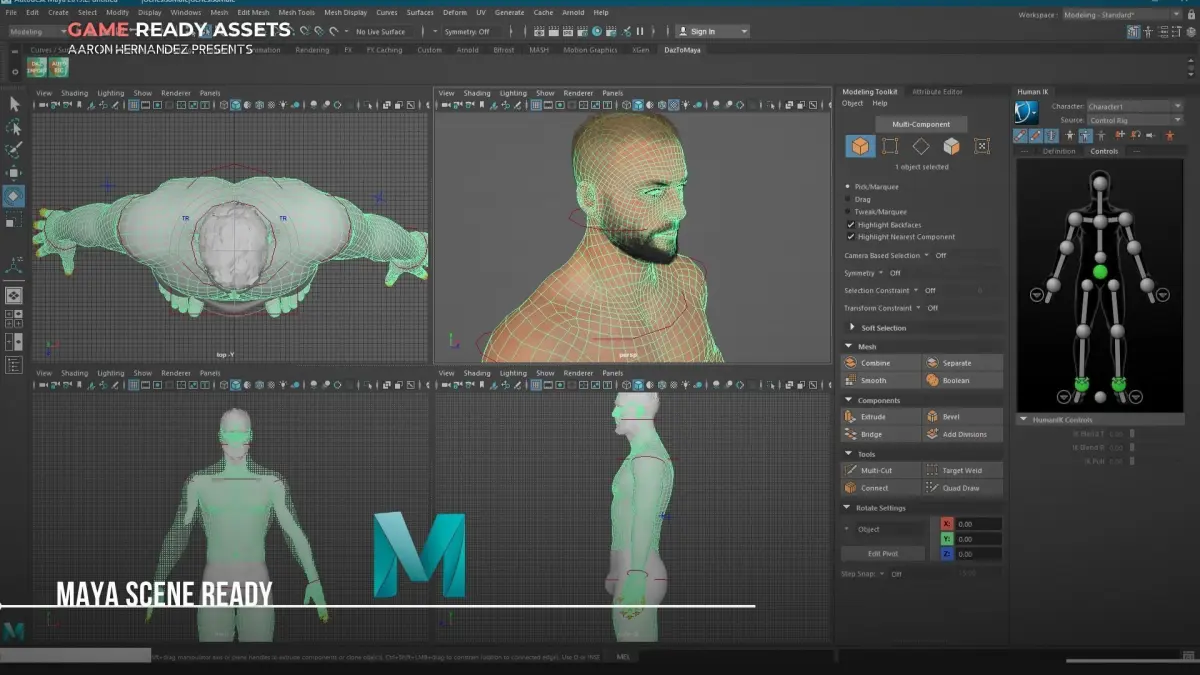Activate the Bridge component tool
This screenshot has width=1200, height=675.
click(x=880, y=435)
